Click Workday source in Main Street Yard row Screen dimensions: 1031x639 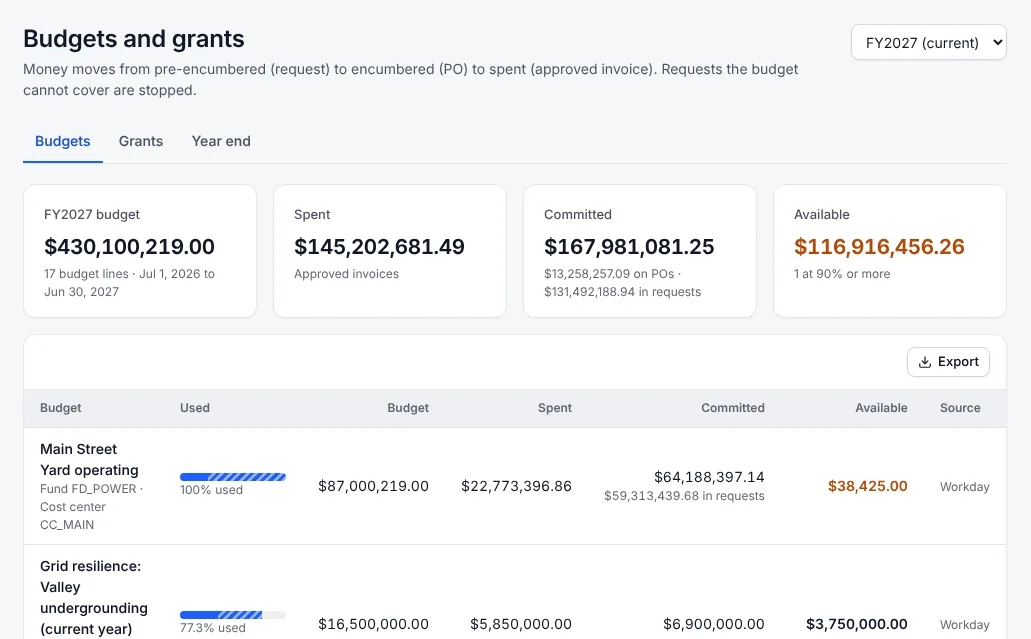pyautogui.click(x=965, y=486)
